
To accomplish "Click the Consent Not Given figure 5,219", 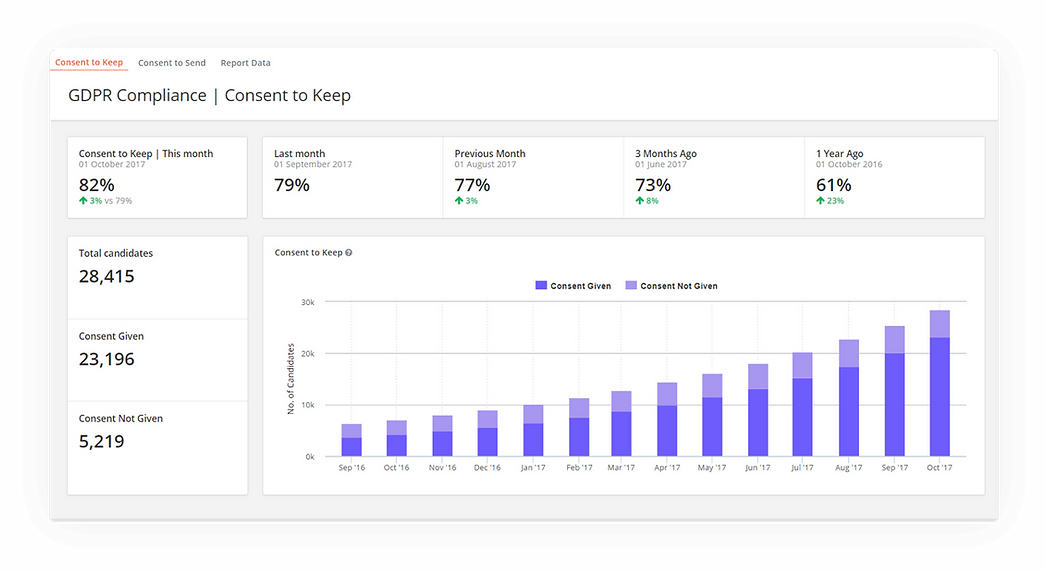I will 101,441.
